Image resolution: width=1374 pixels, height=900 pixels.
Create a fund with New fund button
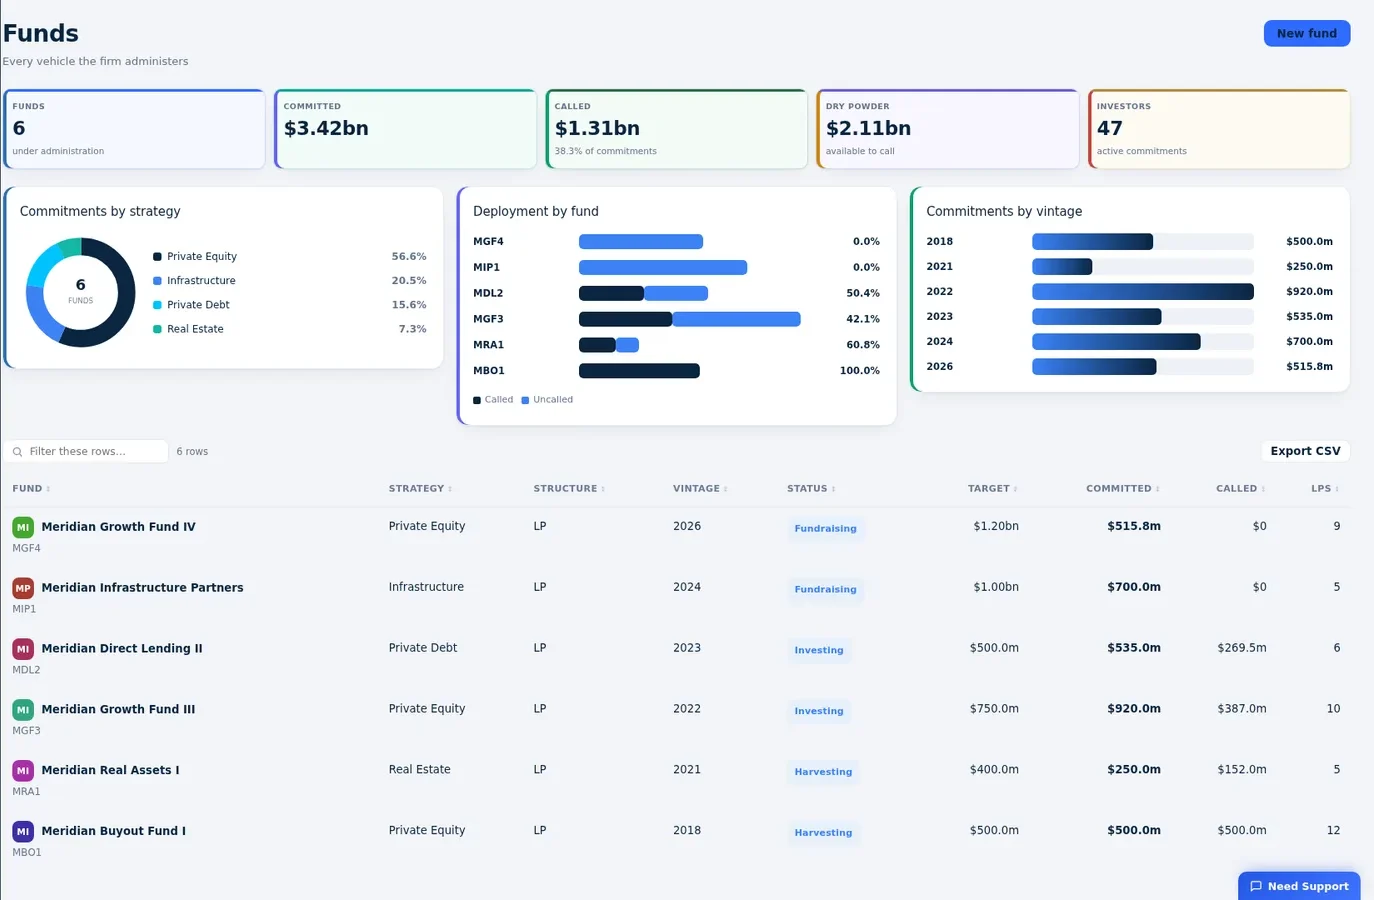pos(1307,33)
